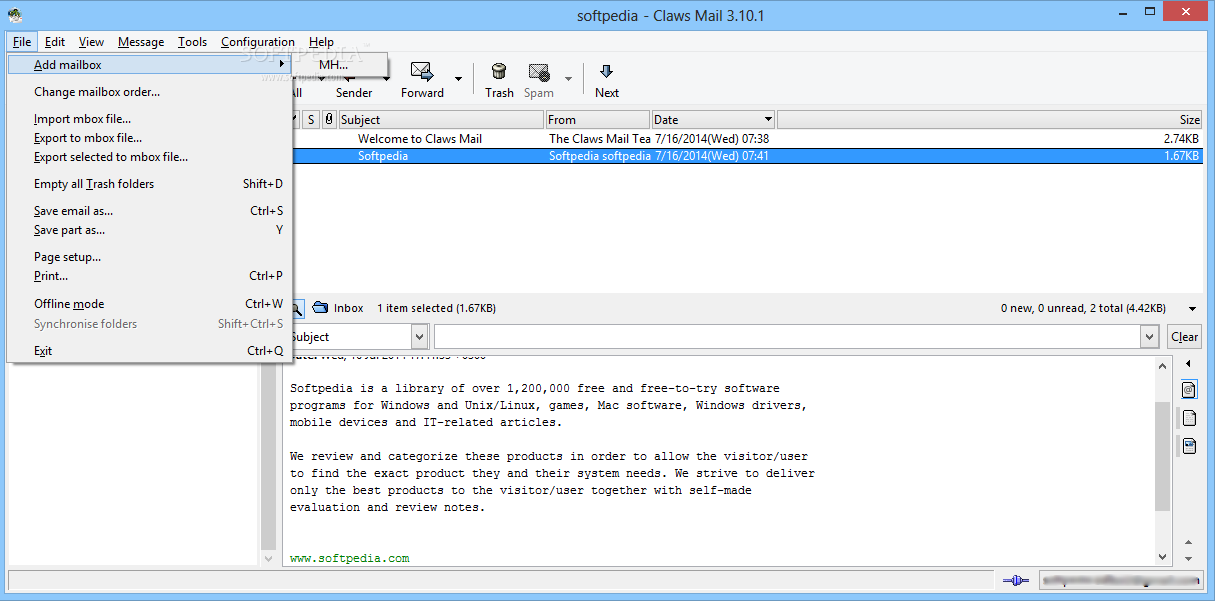This screenshot has width=1215, height=601.
Task: Click the Forward message toolbar icon
Action: point(422,72)
